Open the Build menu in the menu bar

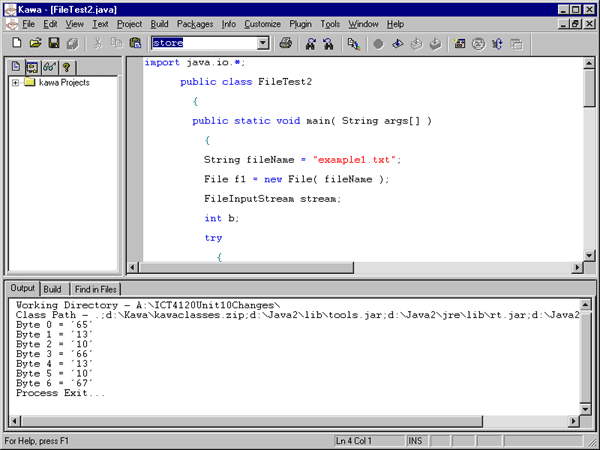pyautogui.click(x=159, y=24)
